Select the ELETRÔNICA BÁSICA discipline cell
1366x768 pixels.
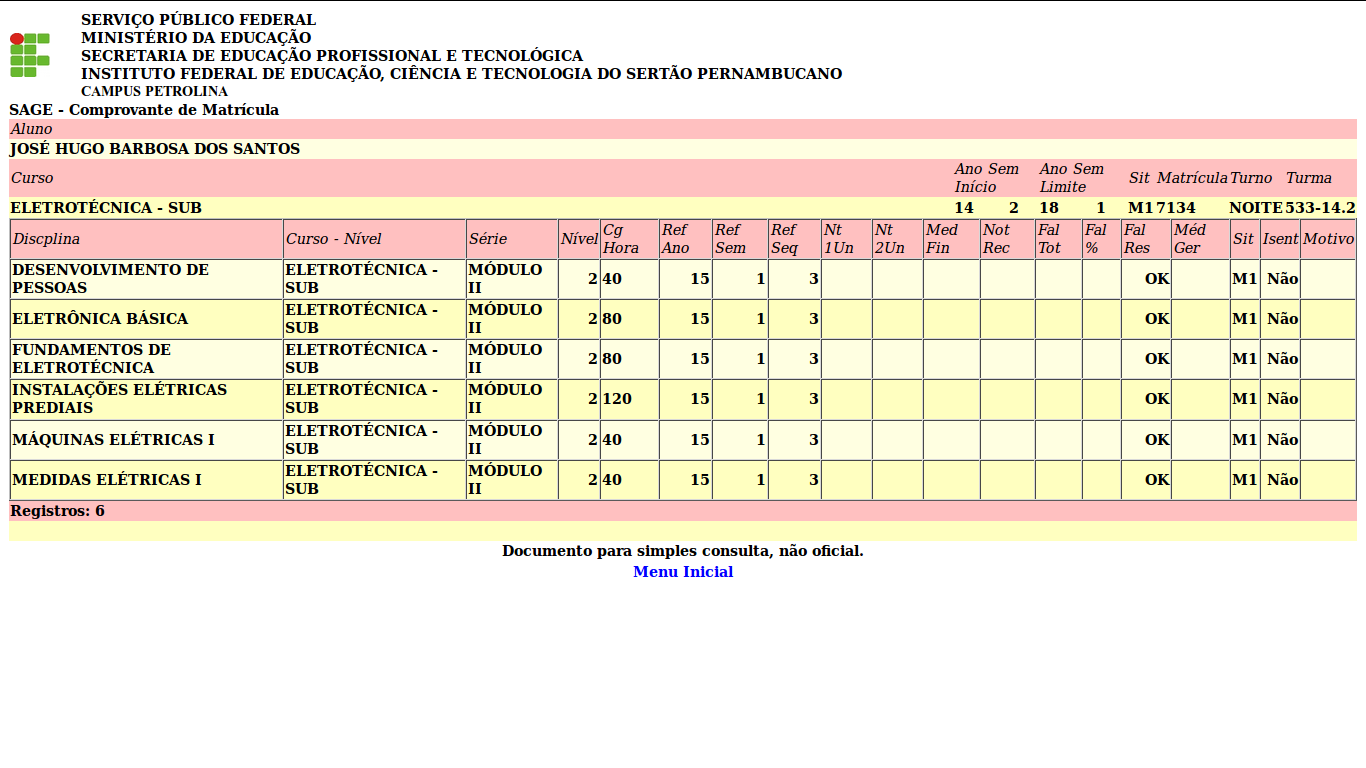pyautogui.click(x=146, y=319)
